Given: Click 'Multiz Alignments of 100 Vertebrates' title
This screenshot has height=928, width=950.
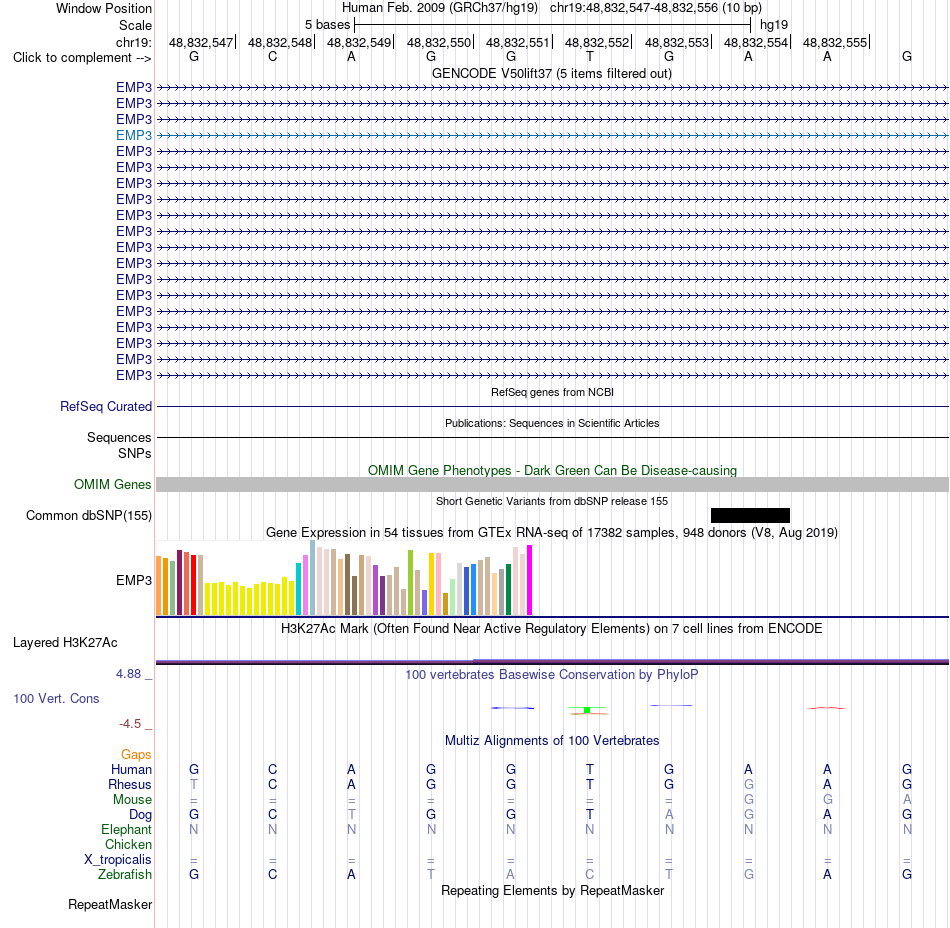Looking at the screenshot, I should [x=552, y=740].
